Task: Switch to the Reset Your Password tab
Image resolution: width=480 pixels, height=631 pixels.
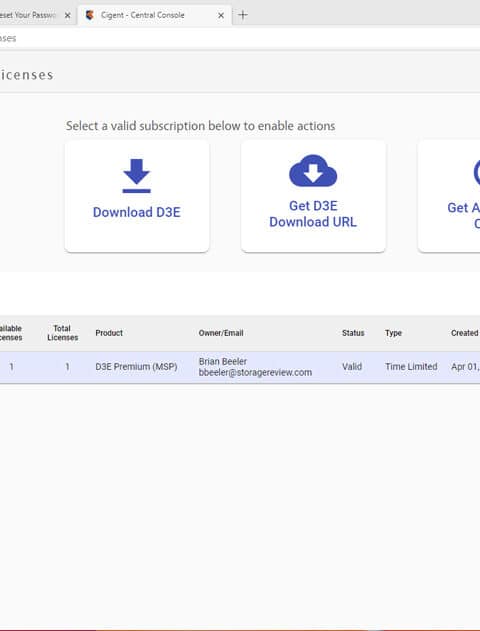Action: [36, 15]
